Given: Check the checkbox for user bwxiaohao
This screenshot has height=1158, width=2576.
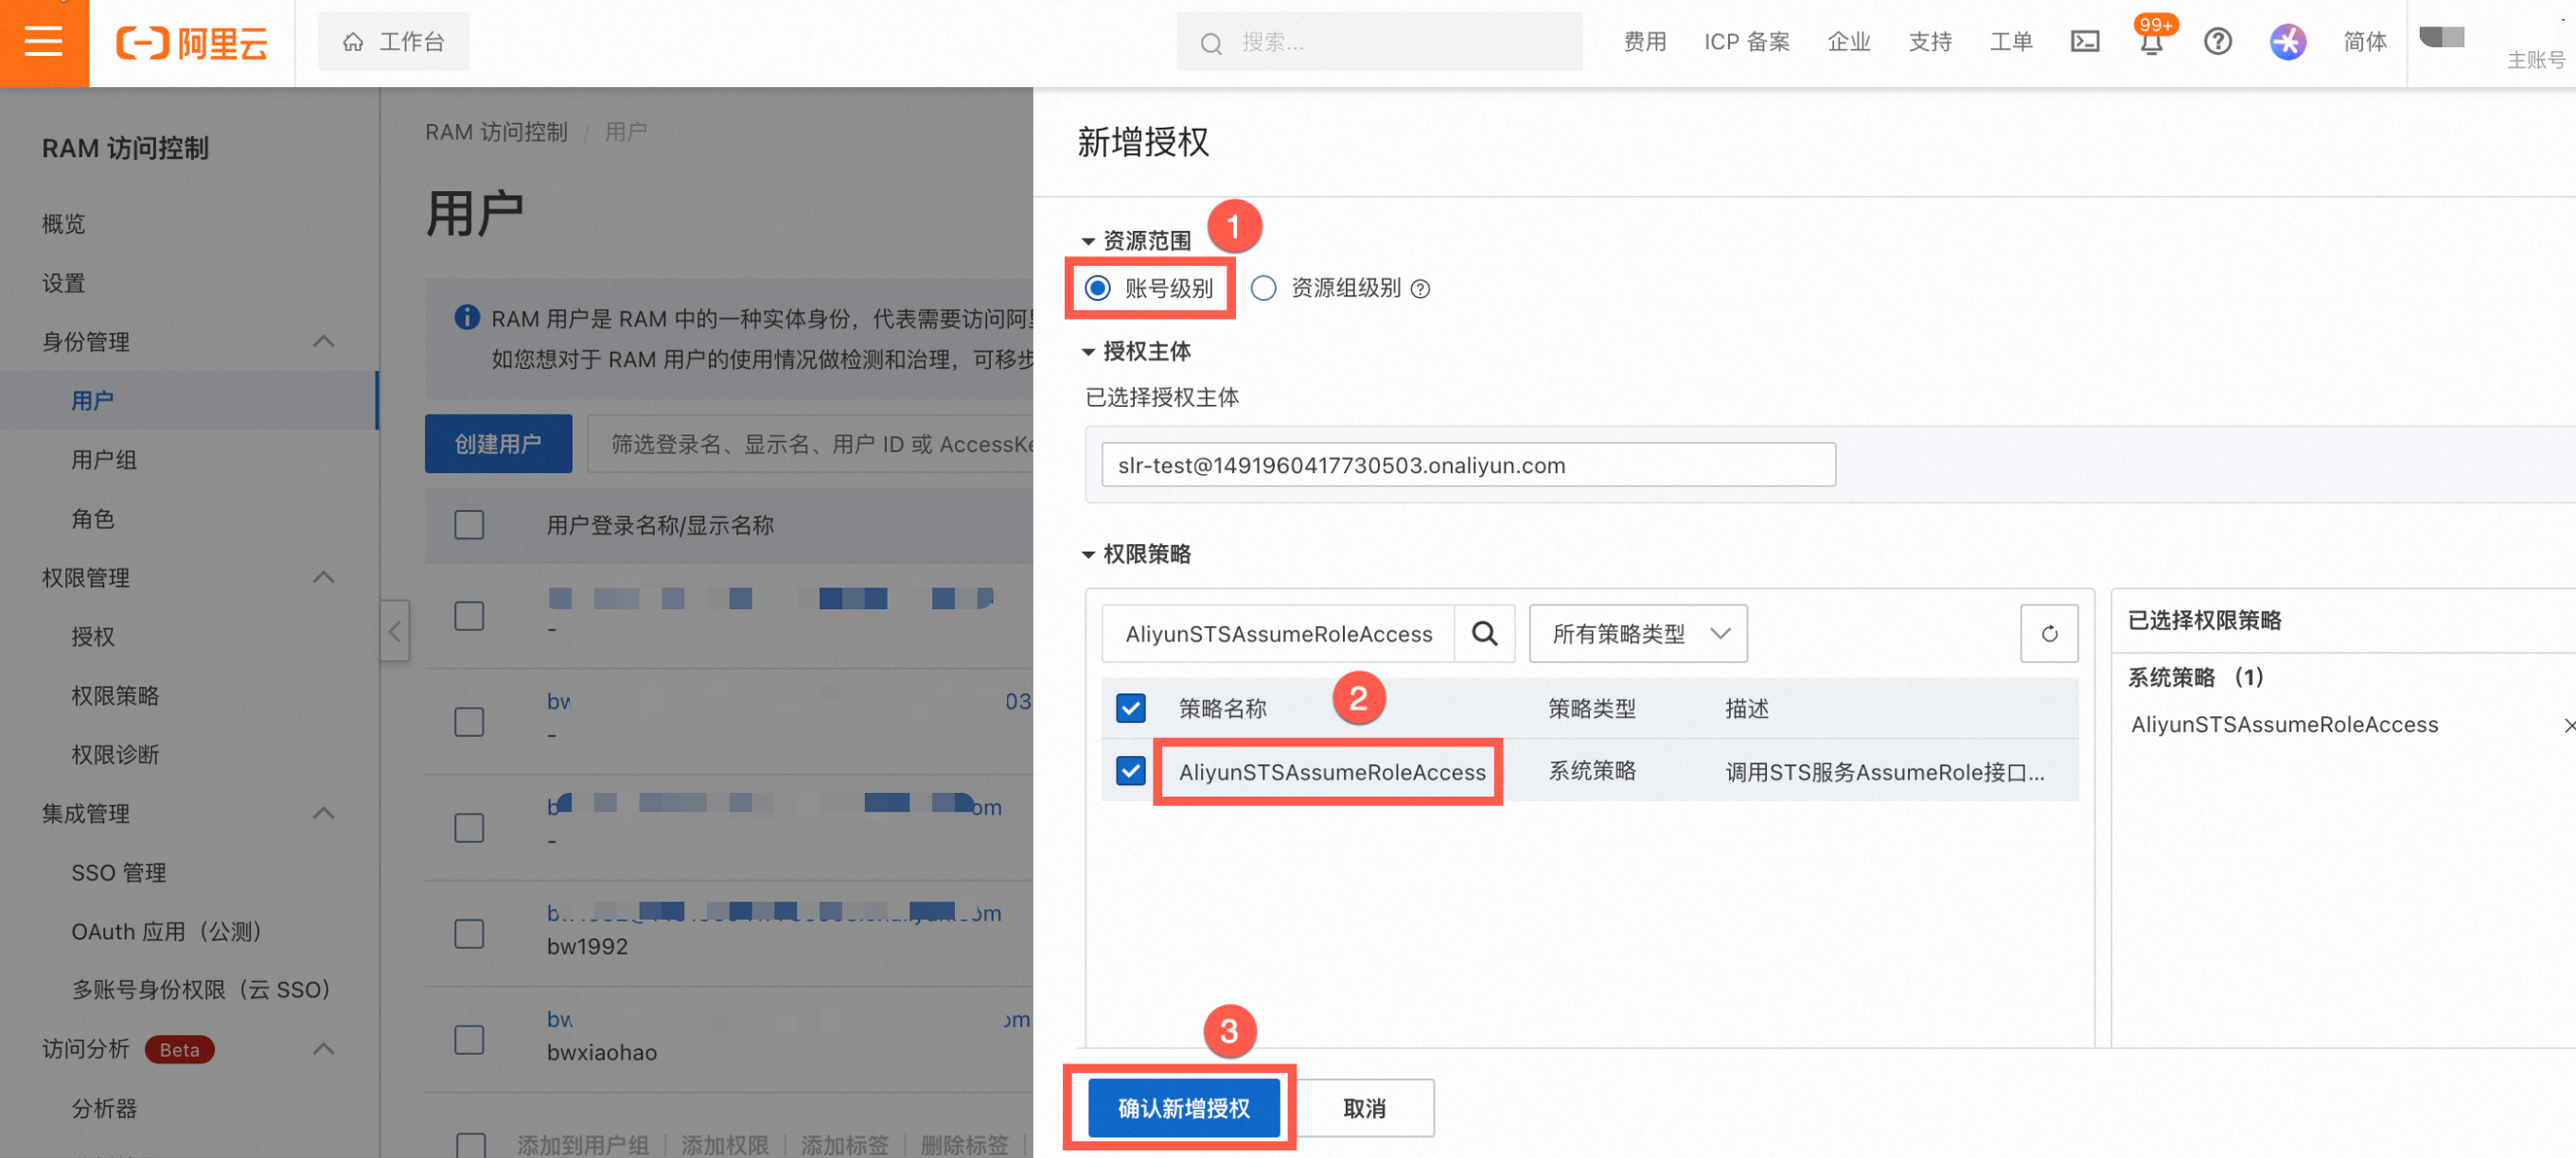Looking at the screenshot, I should [469, 1039].
